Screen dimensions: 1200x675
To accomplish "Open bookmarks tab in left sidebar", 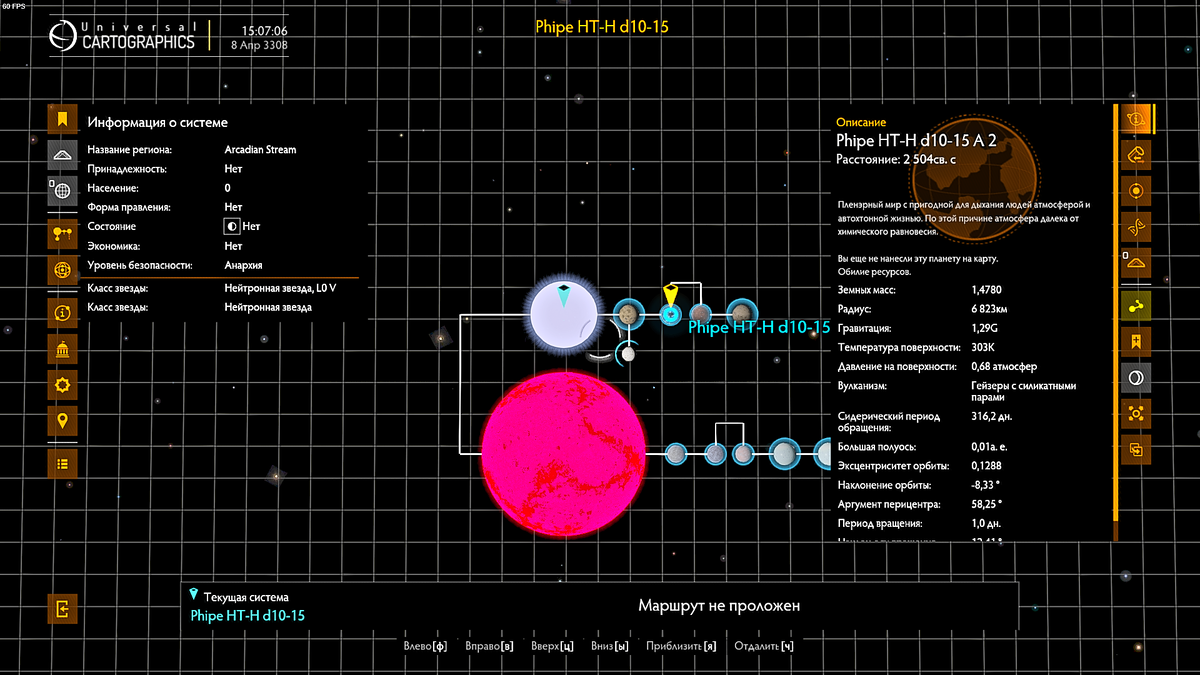I will (x=62, y=119).
